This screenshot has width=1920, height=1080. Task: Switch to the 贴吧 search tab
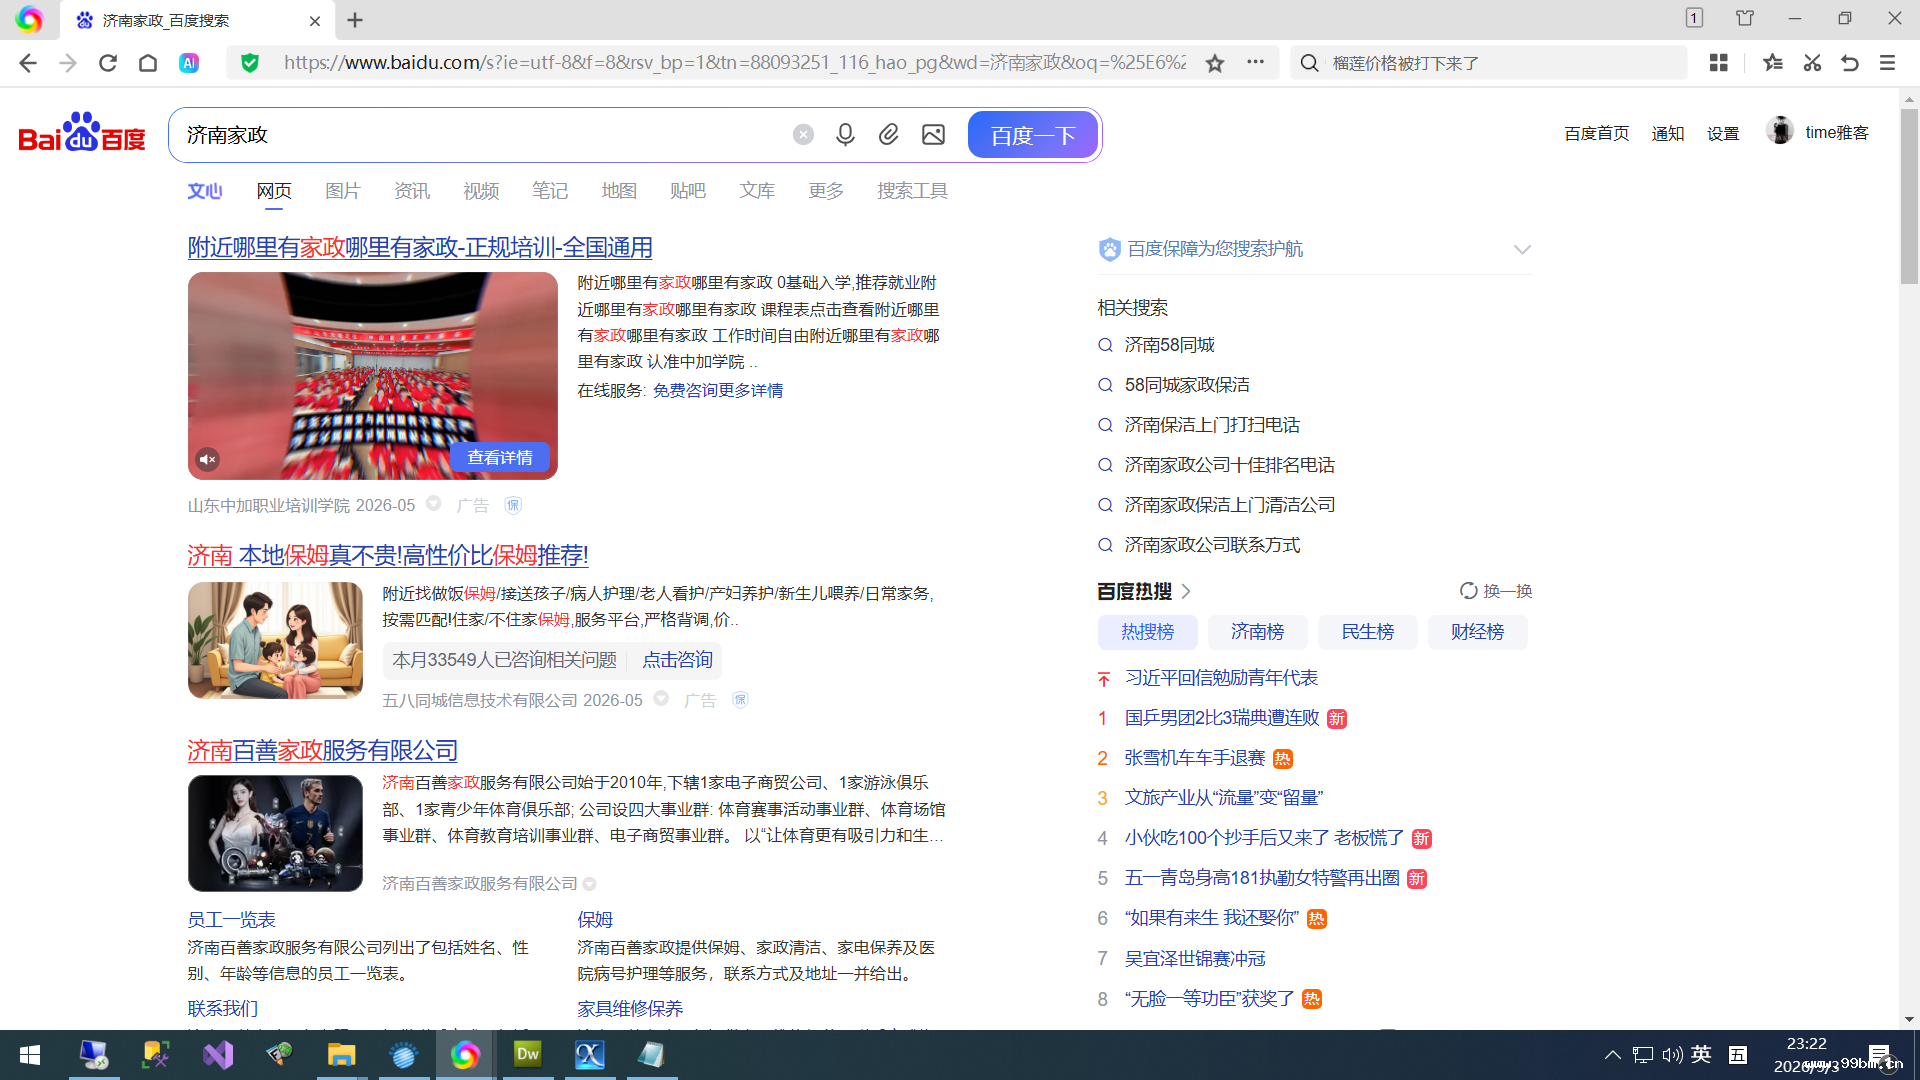pyautogui.click(x=688, y=191)
